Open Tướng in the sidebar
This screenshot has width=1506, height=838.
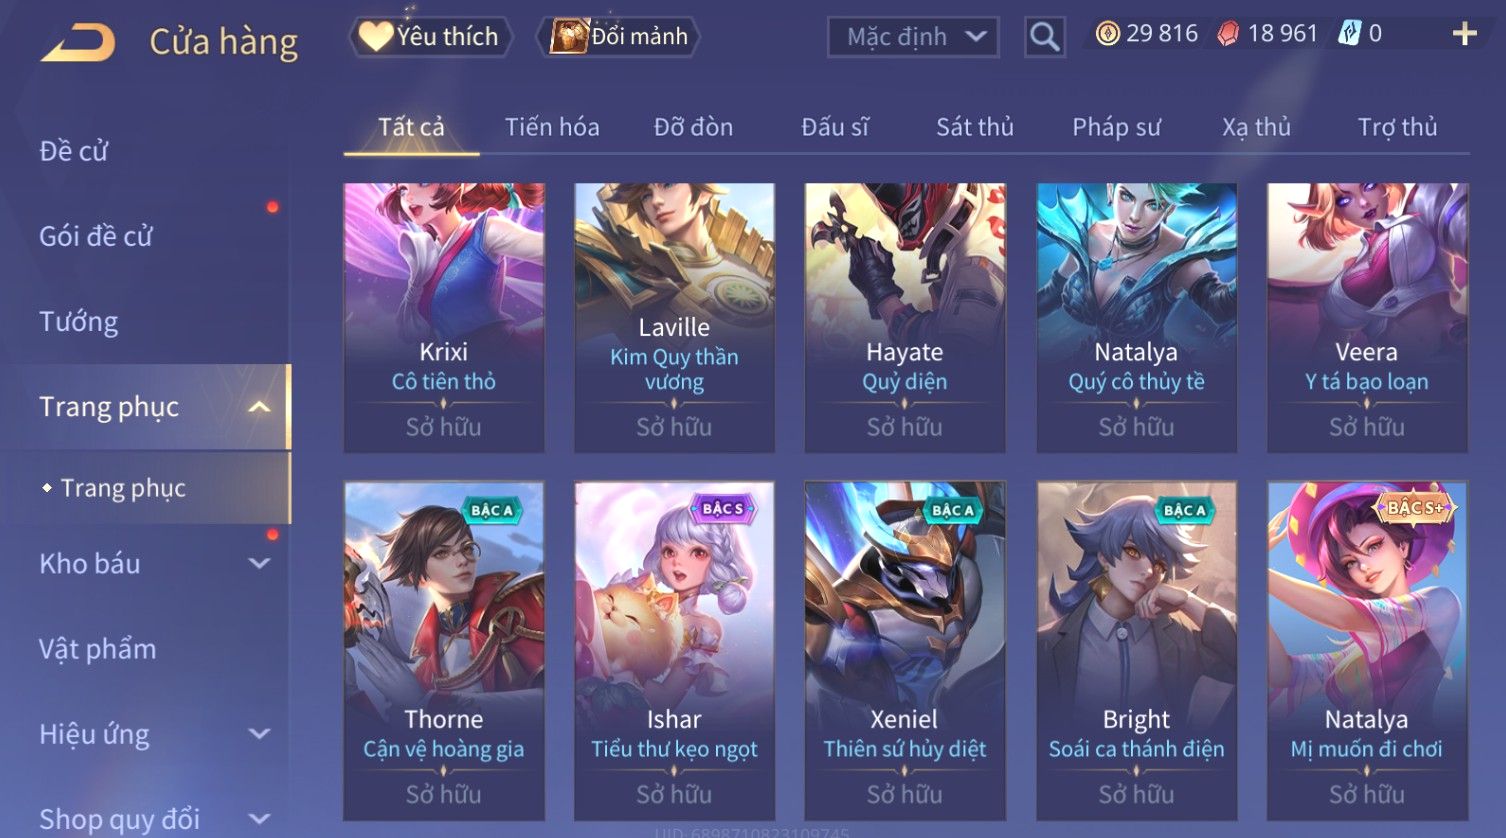[x=79, y=321]
